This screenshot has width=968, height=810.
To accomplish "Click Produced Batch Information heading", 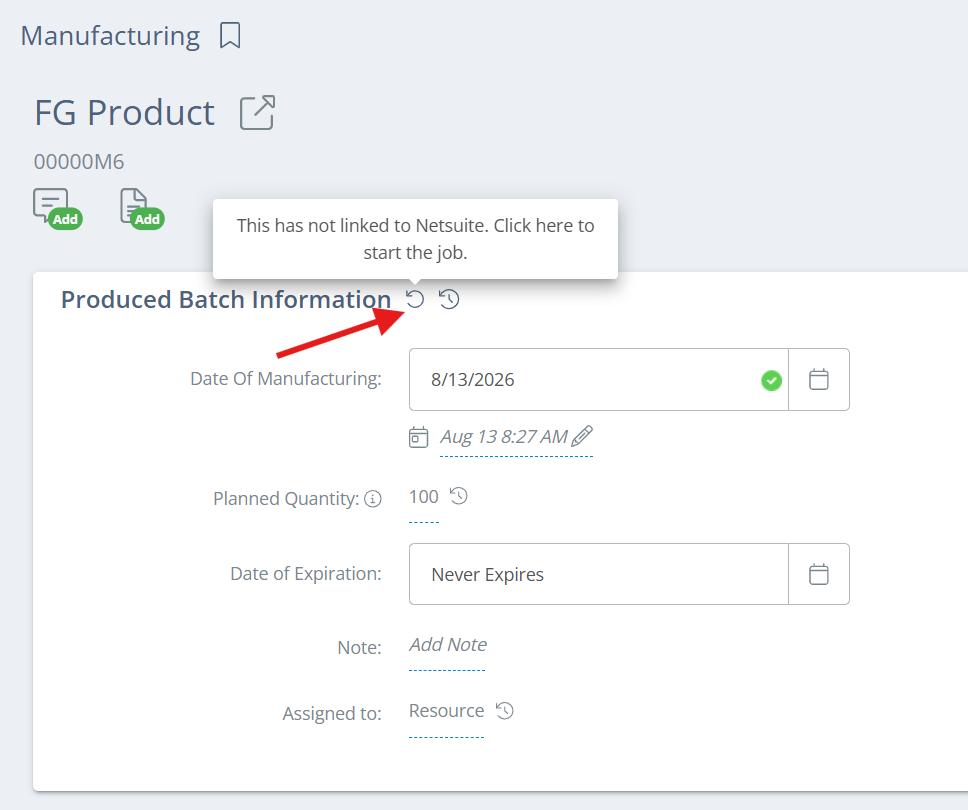I will point(226,299).
